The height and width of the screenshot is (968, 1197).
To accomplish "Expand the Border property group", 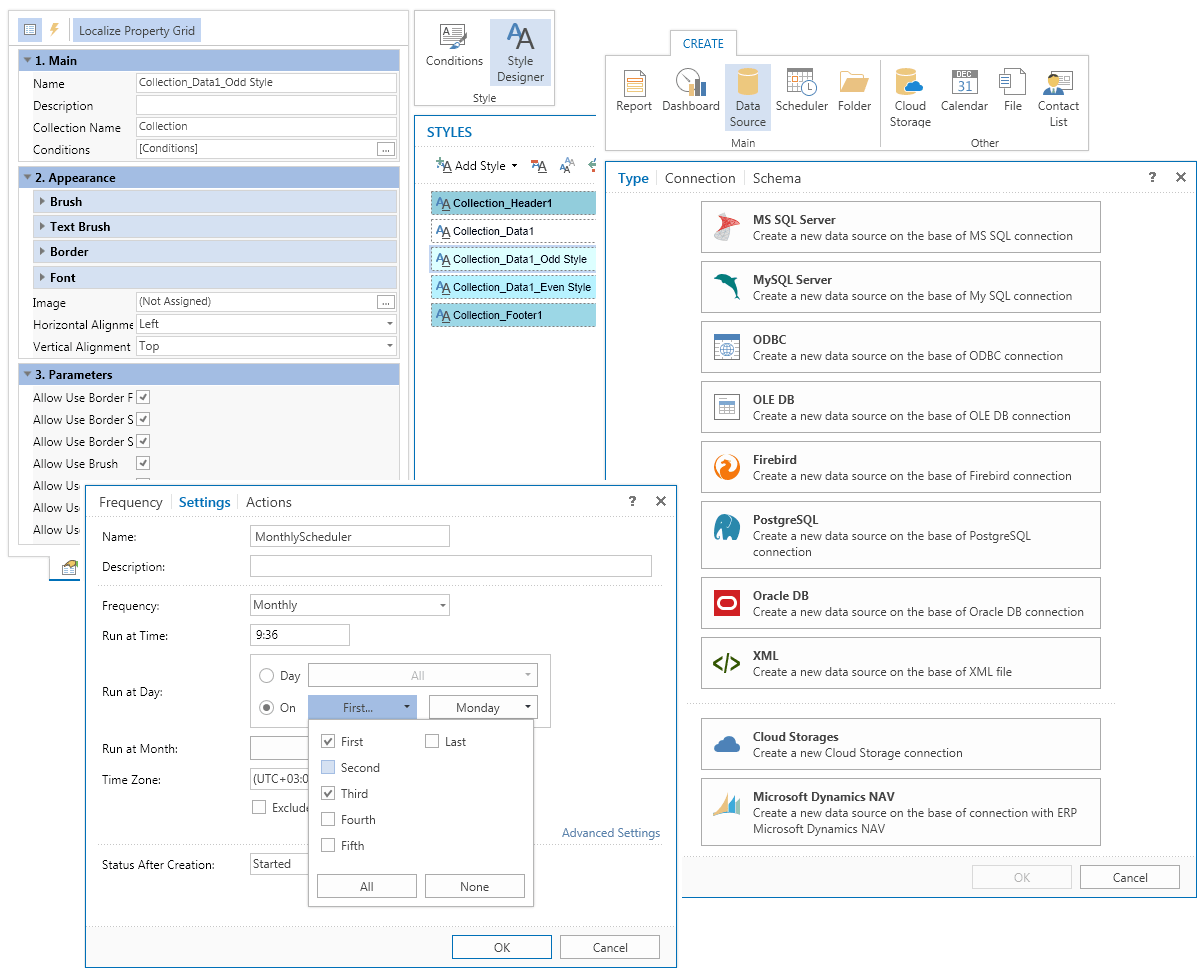I will point(42,252).
